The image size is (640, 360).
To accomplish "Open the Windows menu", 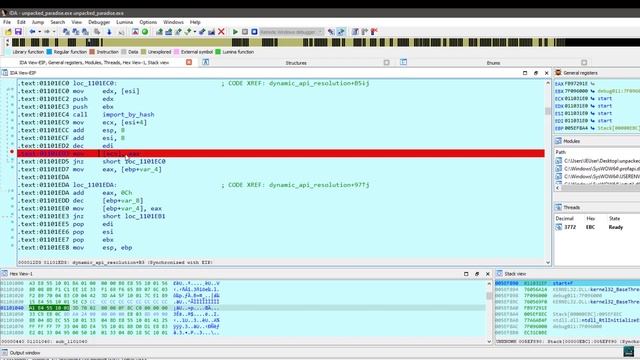I will [x=173, y=22].
